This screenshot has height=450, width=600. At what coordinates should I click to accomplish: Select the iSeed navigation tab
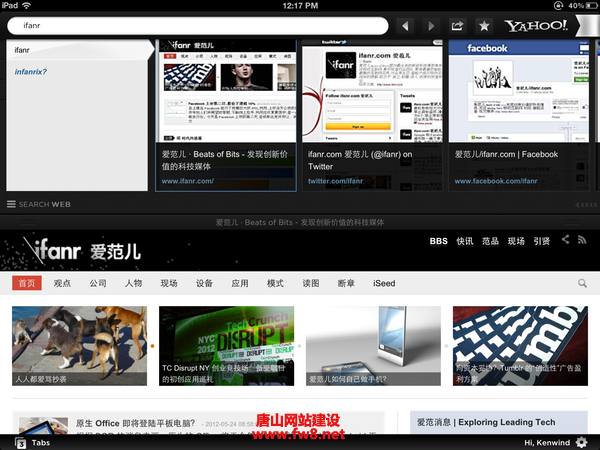[384, 283]
